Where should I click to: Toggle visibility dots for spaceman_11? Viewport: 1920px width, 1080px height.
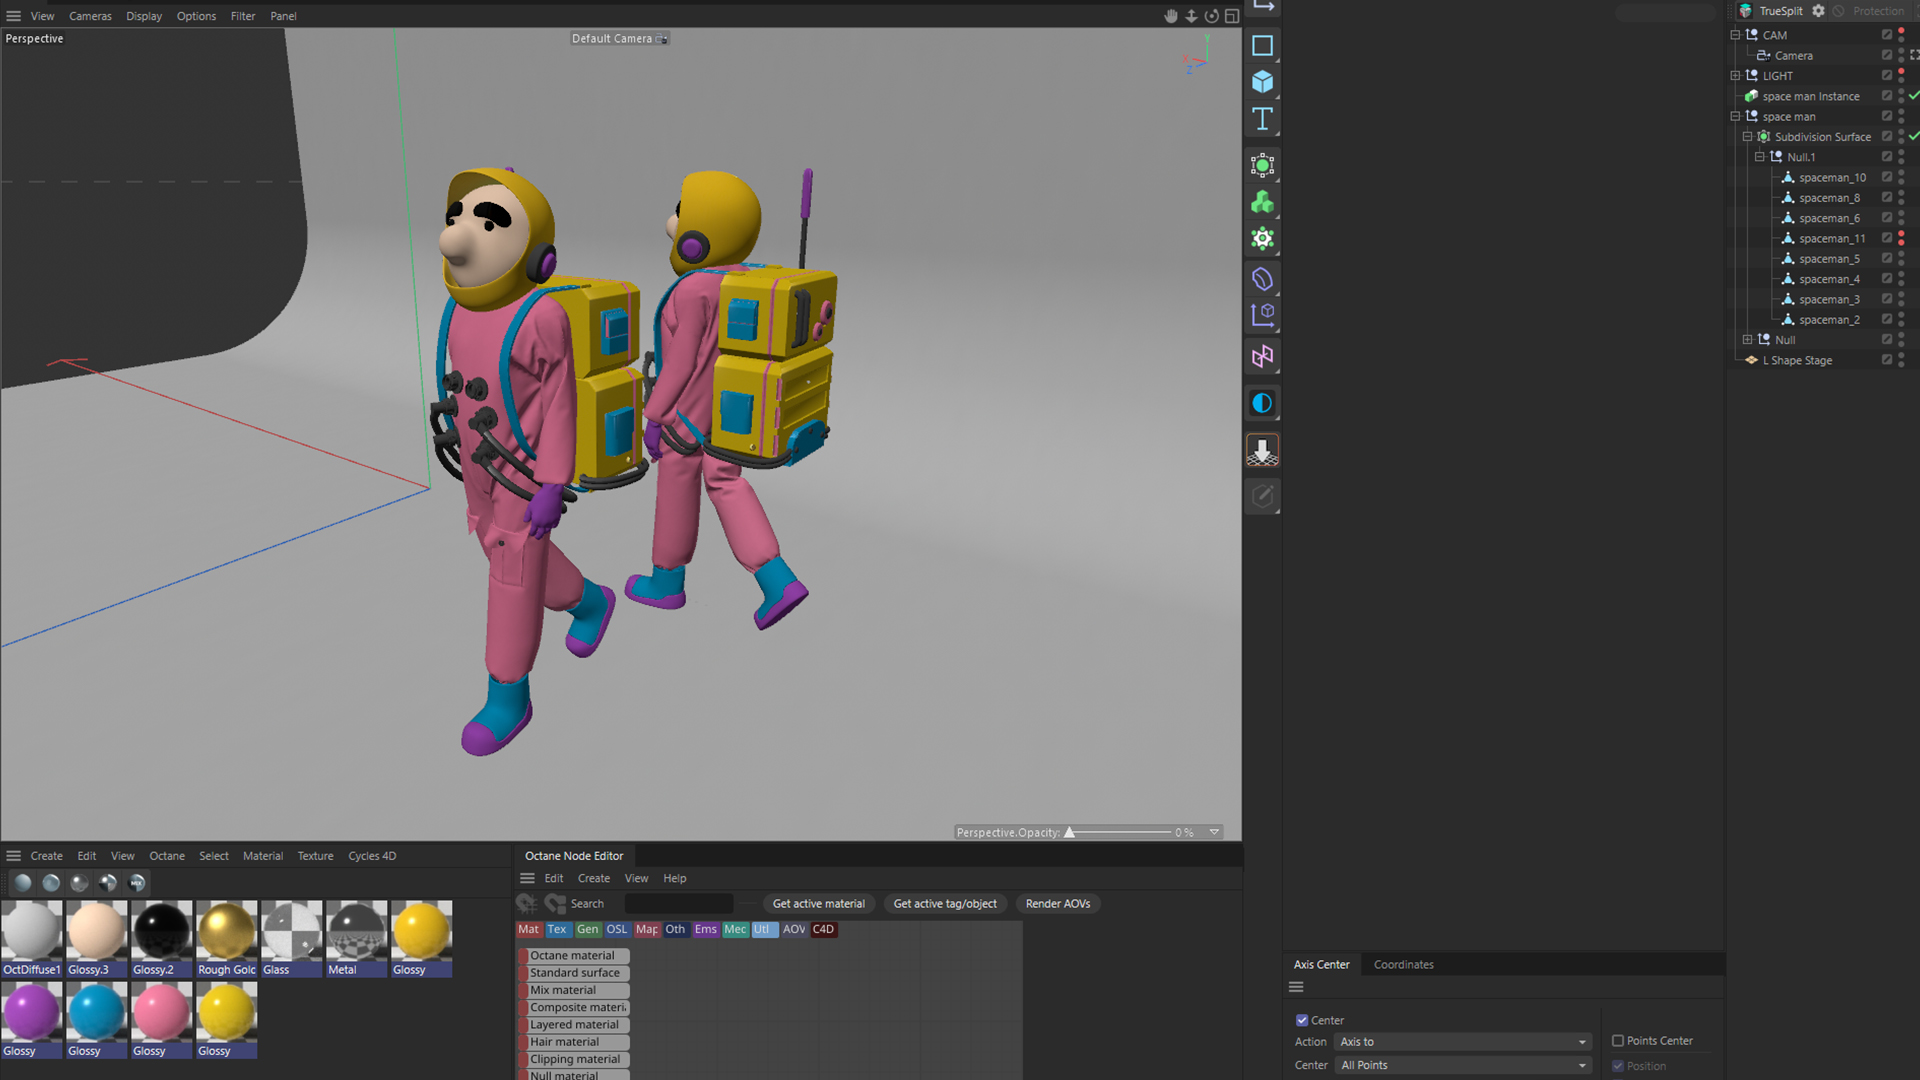[1900, 238]
